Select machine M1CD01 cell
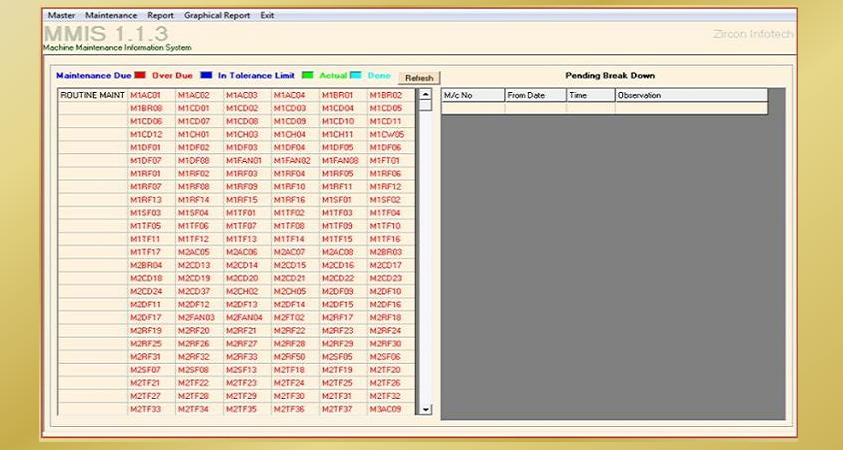The image size is (843, 450). (x=199, y=108)
